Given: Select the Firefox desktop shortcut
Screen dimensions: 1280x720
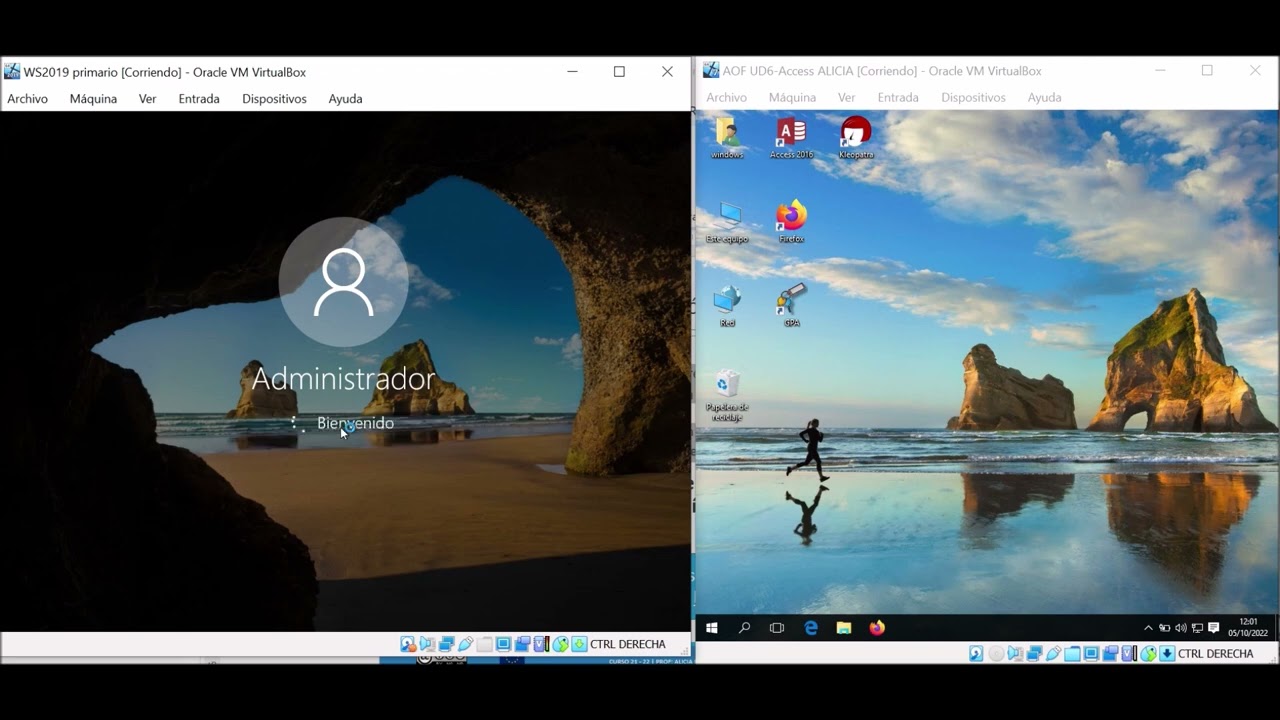Looking at the screenshot, I should [x=791, y=222].
